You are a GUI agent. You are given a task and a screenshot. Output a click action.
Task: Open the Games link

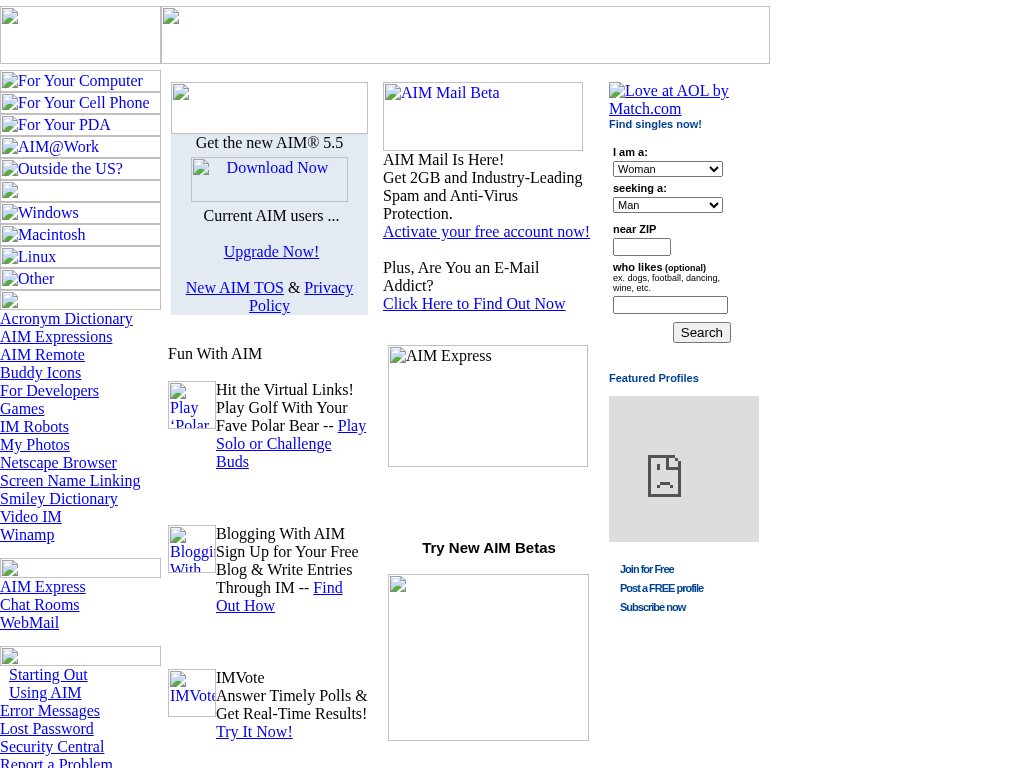point(22,409)
